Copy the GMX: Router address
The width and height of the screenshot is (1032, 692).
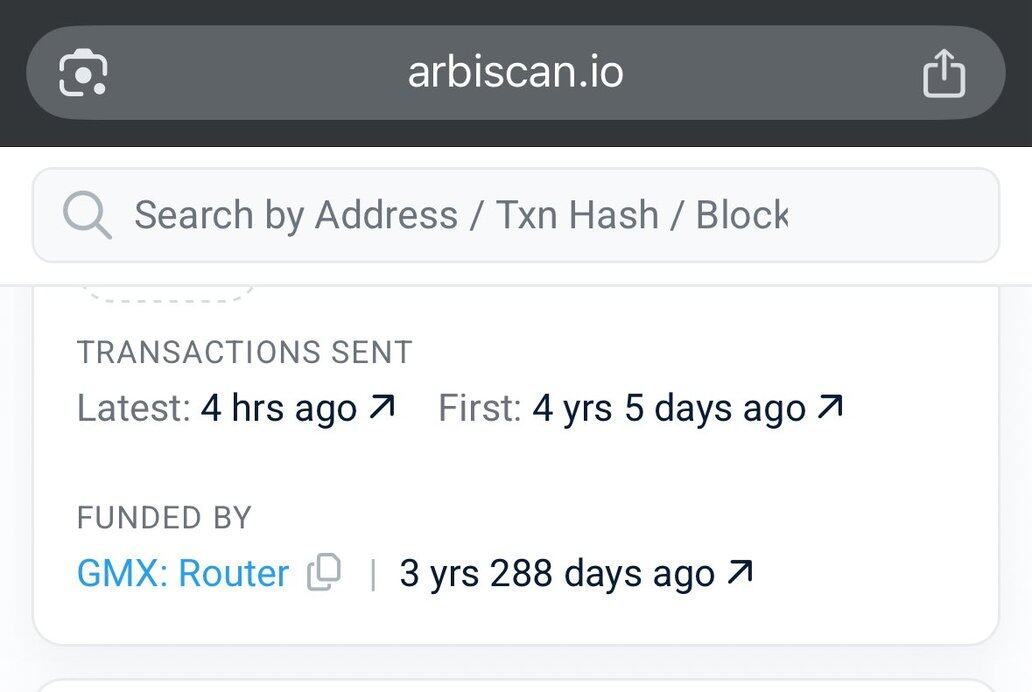click(324, 572)
